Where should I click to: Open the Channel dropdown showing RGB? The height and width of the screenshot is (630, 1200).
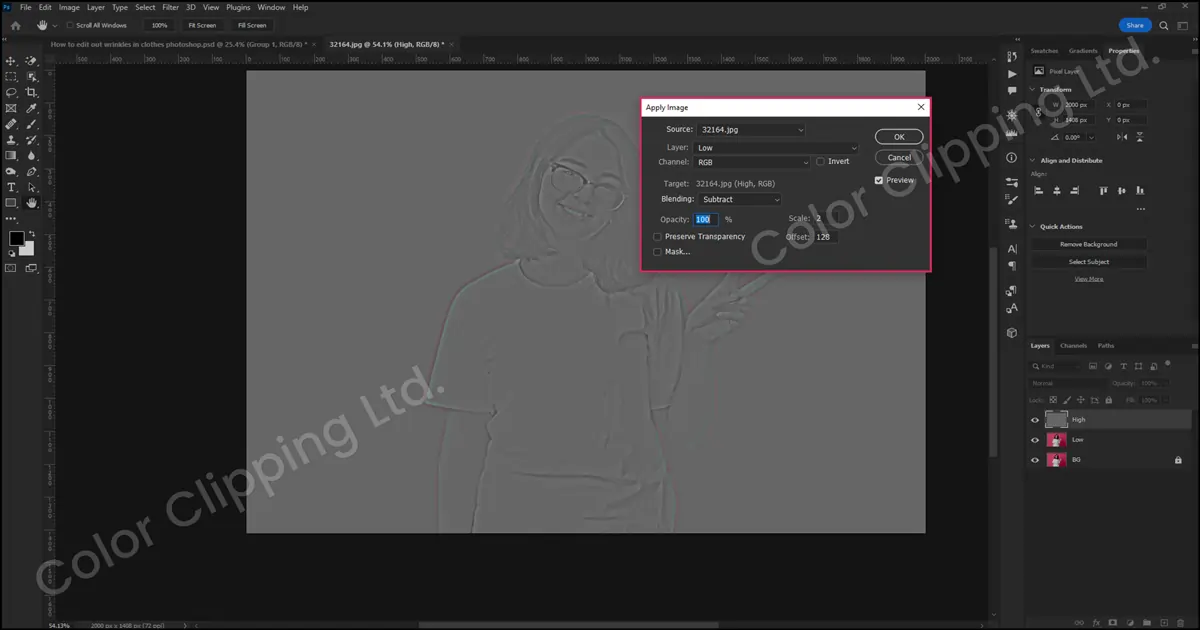(752, 162)
